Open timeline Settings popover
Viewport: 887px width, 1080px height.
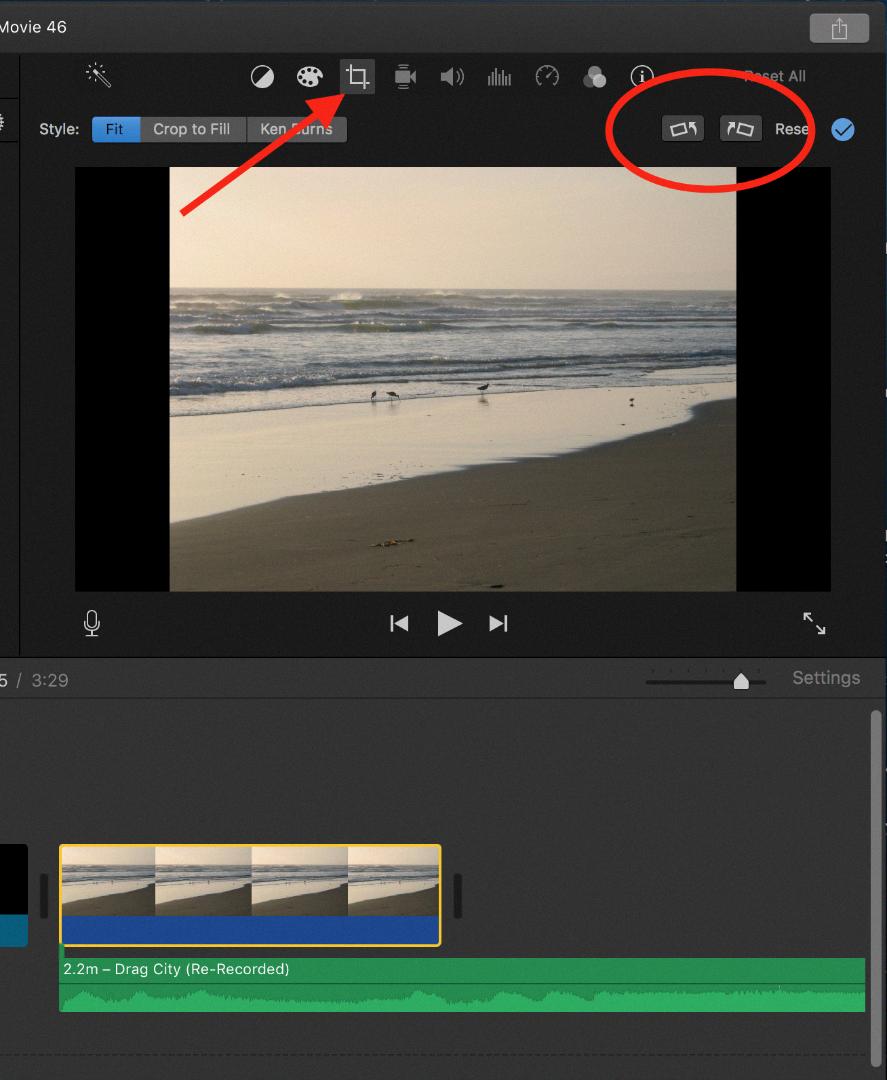pyautogui.click(x=826, y=678)
